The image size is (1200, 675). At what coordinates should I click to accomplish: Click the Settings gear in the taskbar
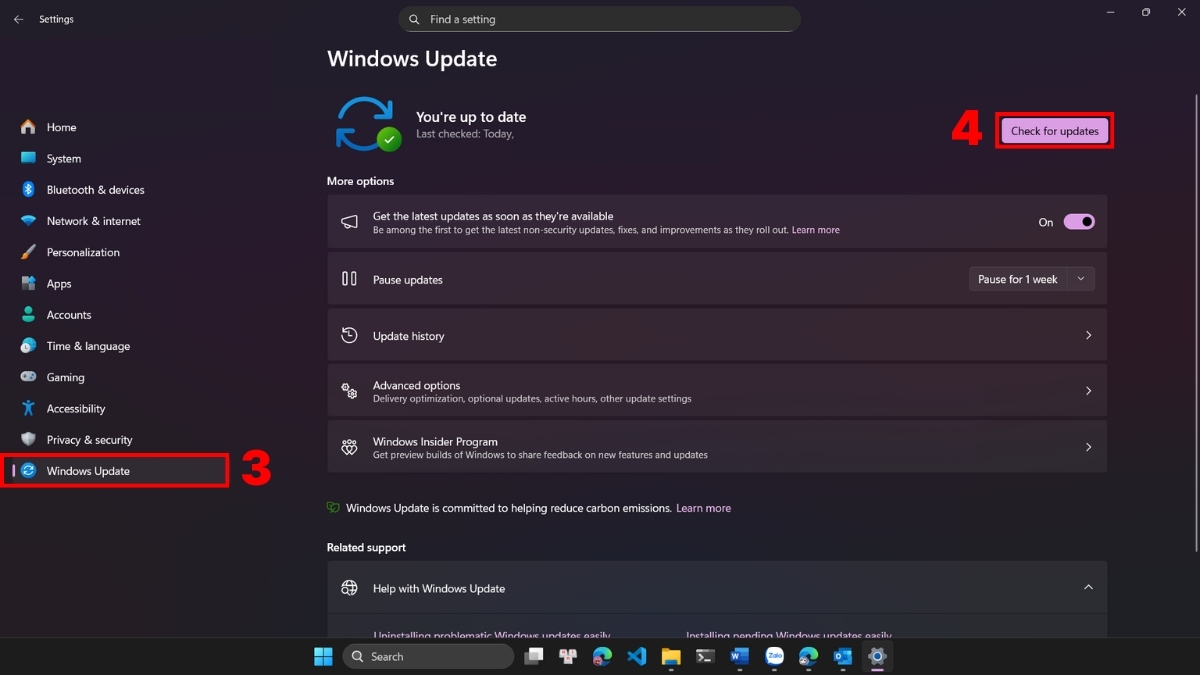tap(877, 656)
